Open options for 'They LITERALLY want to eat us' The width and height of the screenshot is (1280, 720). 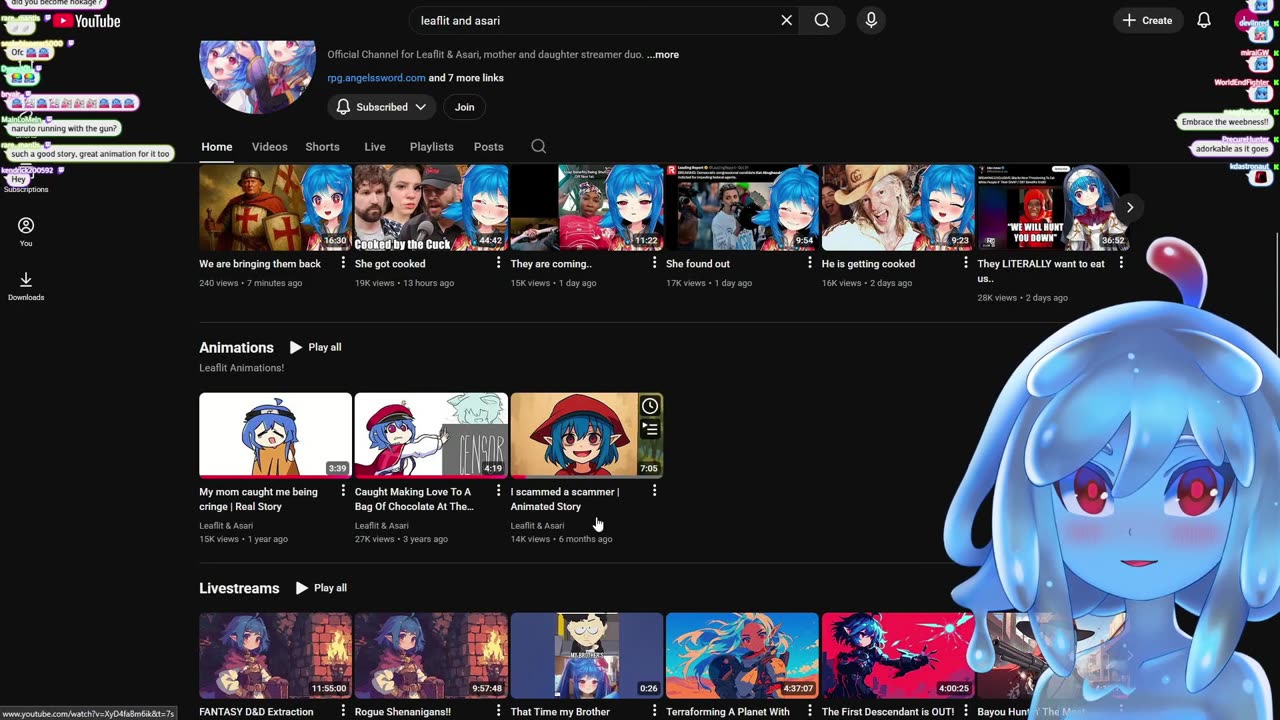point(1121,263)
